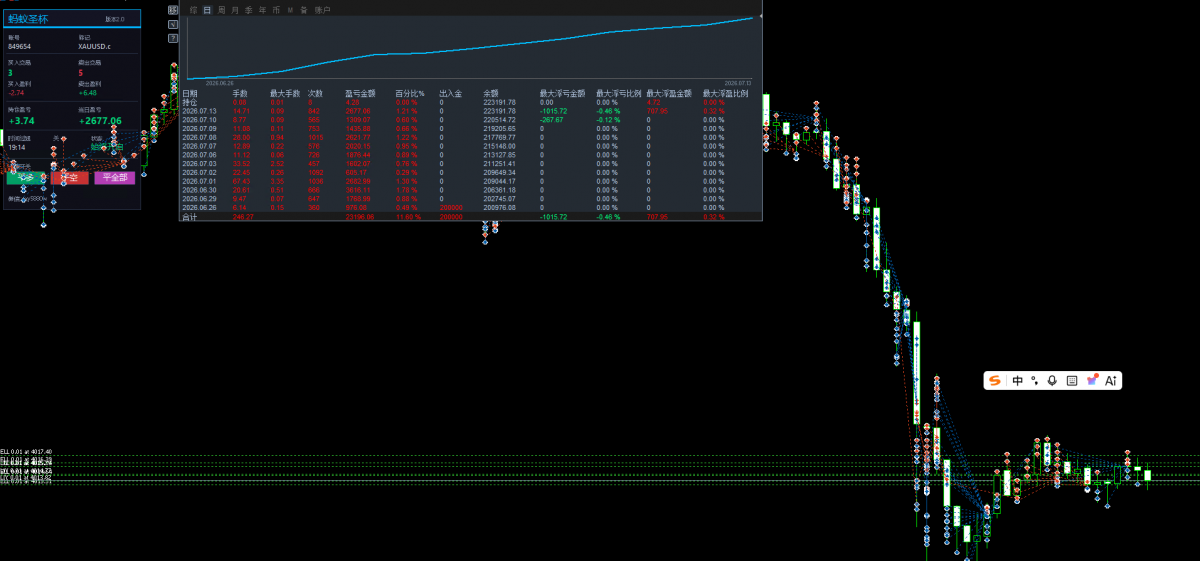
Task: Select the 周 weekly tab
Action: pos(221,10)
